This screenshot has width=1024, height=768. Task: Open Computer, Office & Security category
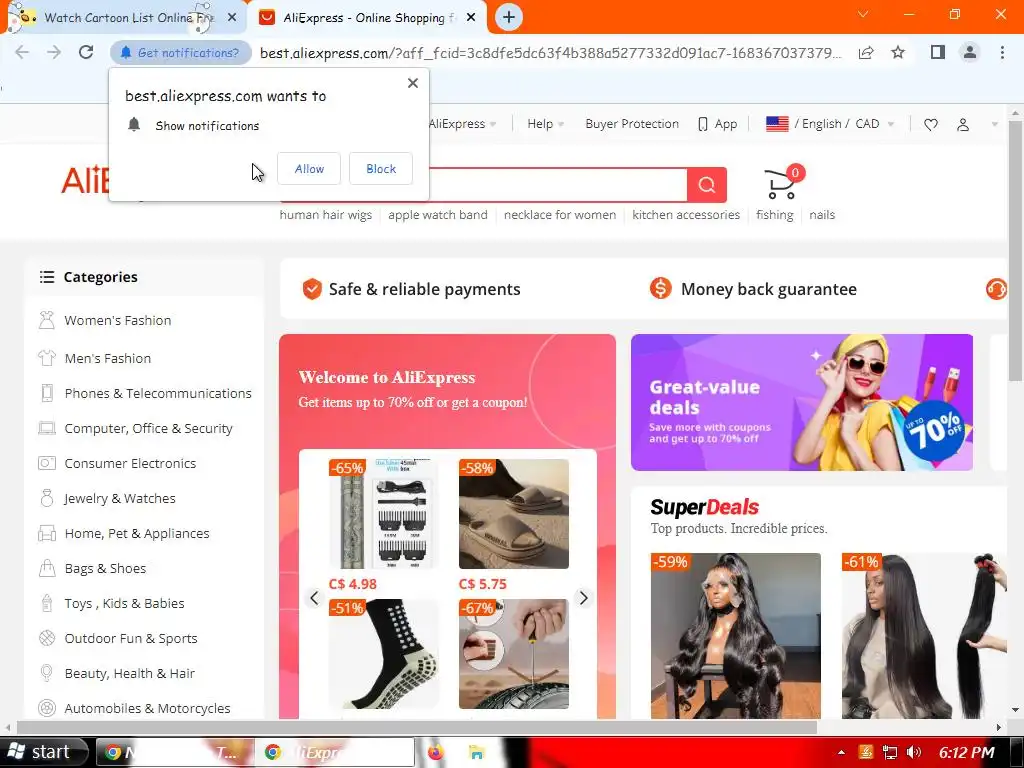(148, 428)
